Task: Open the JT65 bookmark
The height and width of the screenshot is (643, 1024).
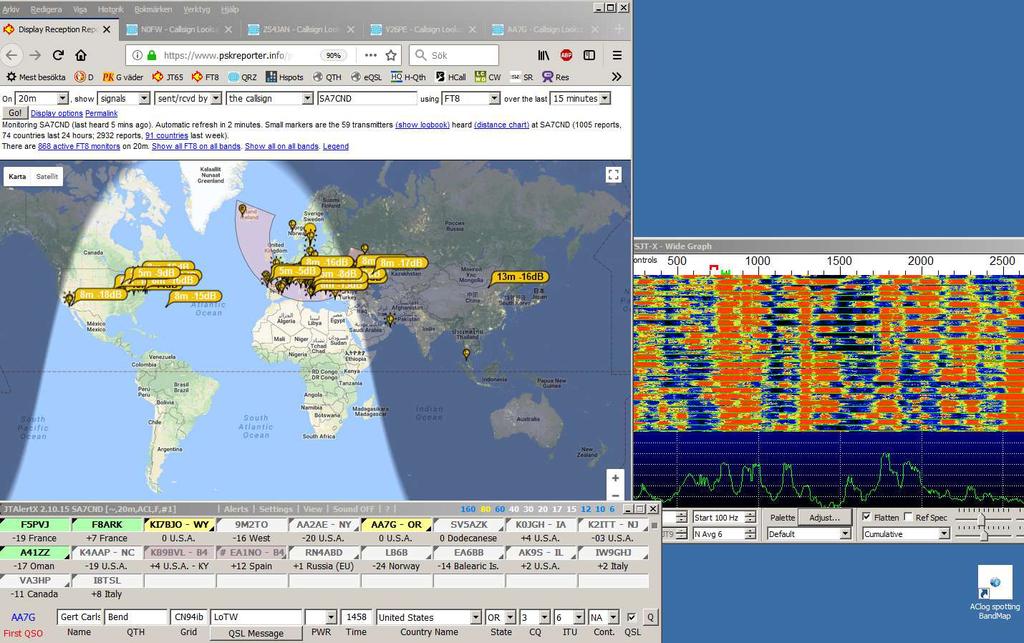Action: (x=168, y=77)
